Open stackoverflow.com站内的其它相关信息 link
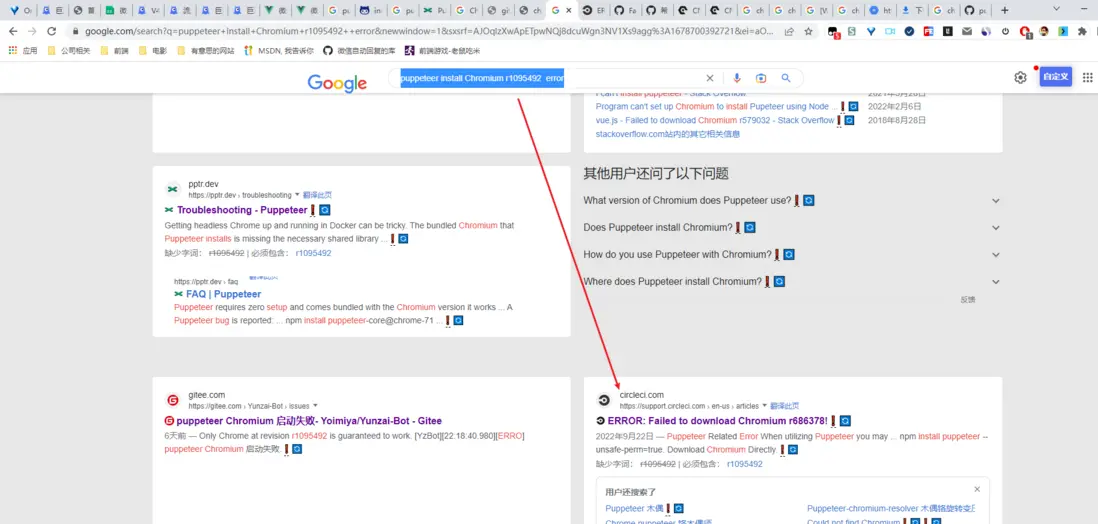1098x524 pixels. pos(667,134)
